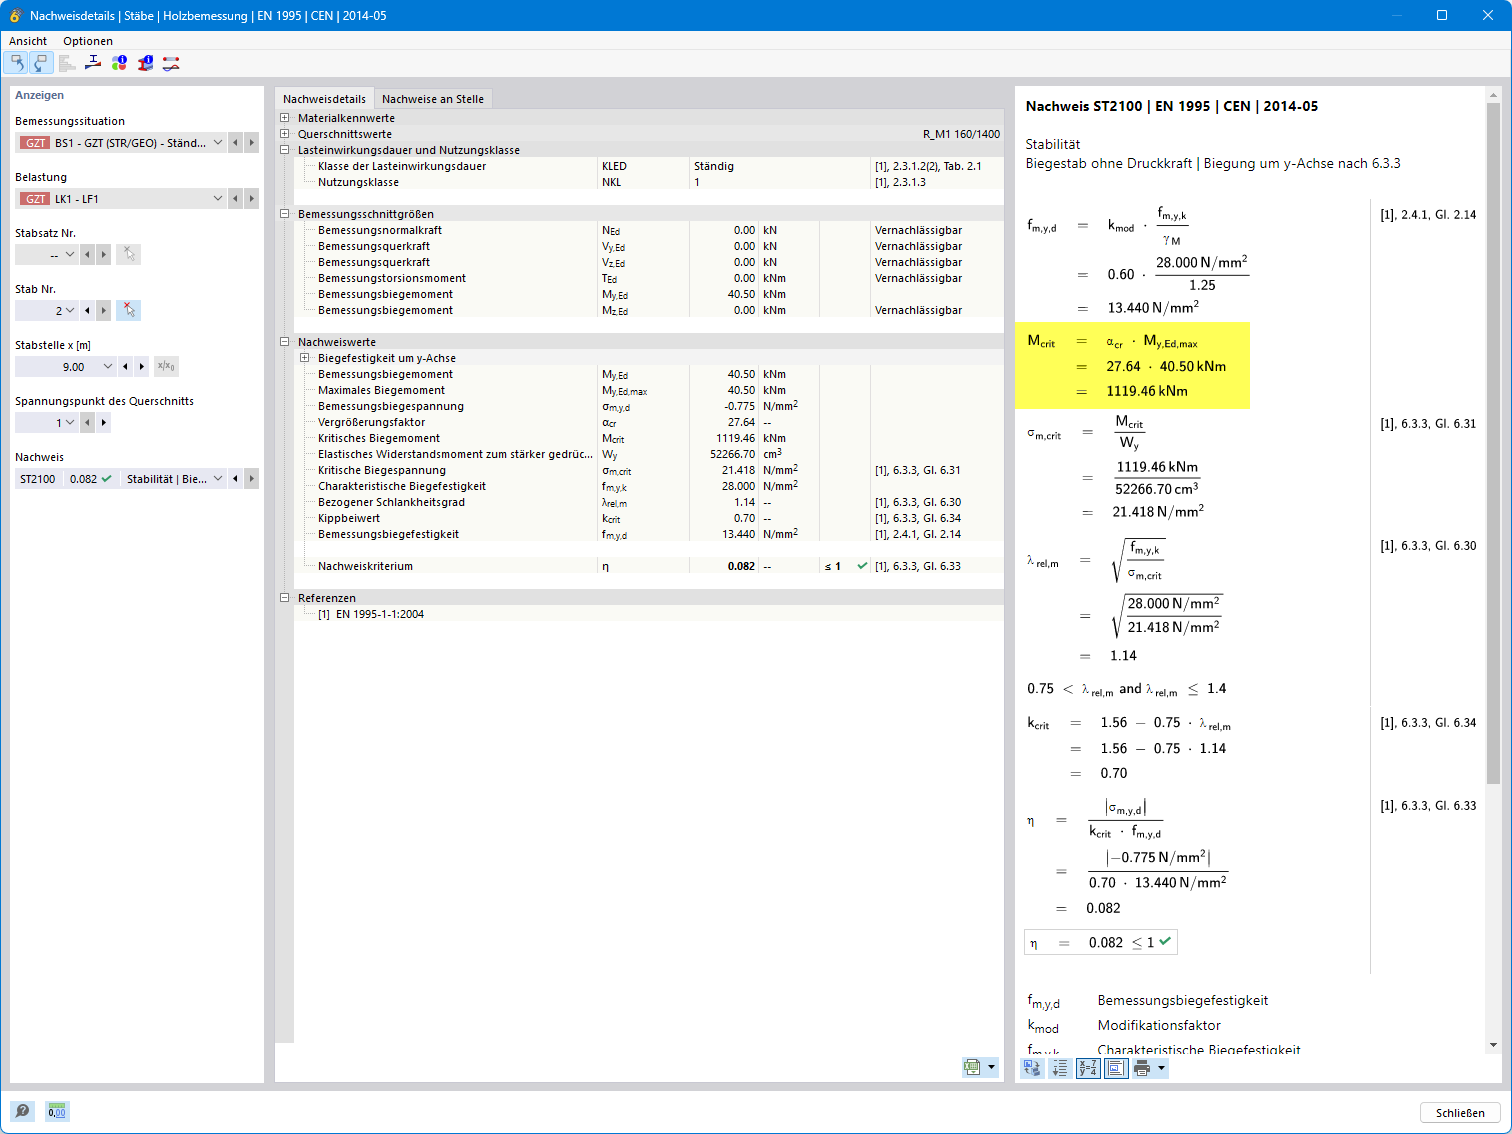The width and height of the screenshot is (1512, 1134).
Task: Click scrollbar thumb of the formula panel
Action: [1493, 444]
